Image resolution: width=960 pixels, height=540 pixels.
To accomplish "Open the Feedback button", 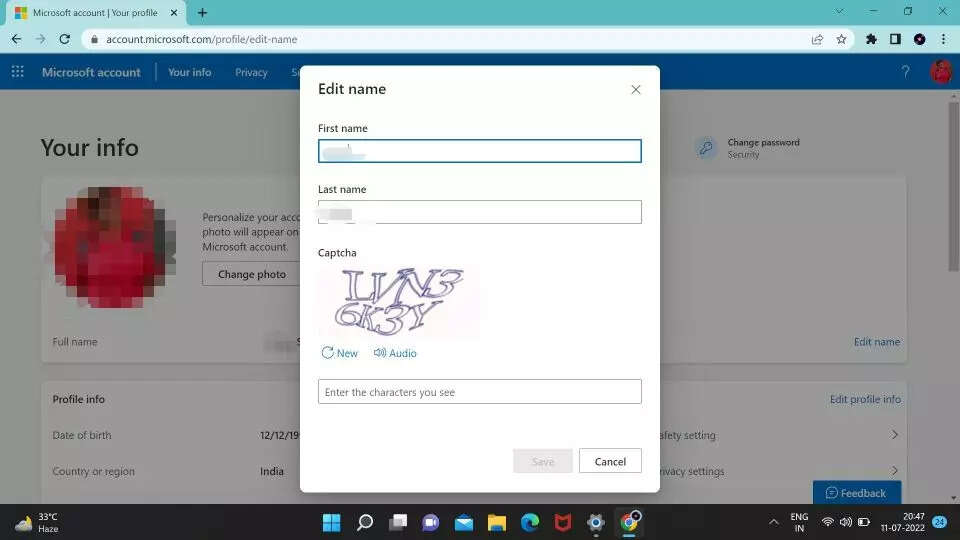I will click(x=856, y=493).
